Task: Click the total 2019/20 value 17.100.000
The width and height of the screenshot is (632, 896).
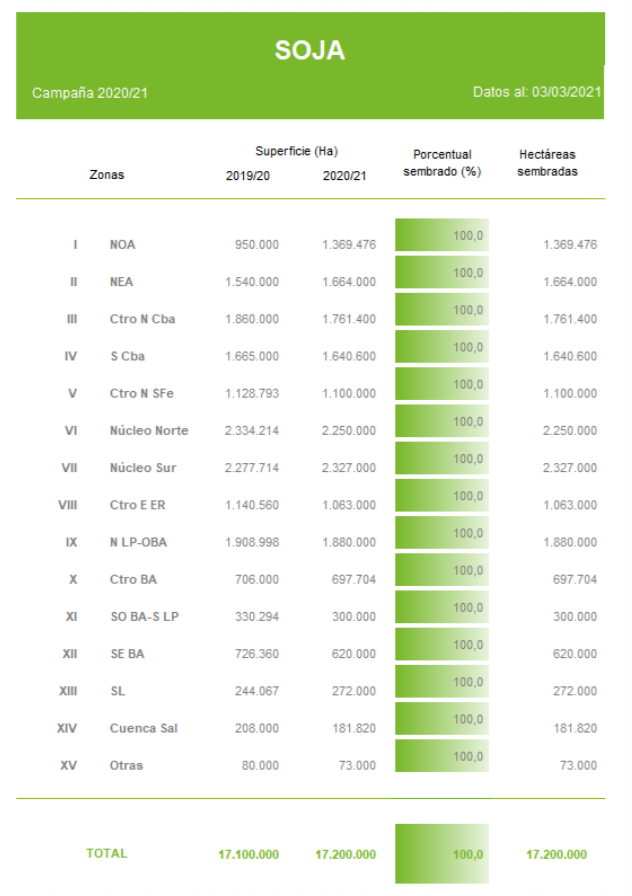Action: tap(248, 854)
